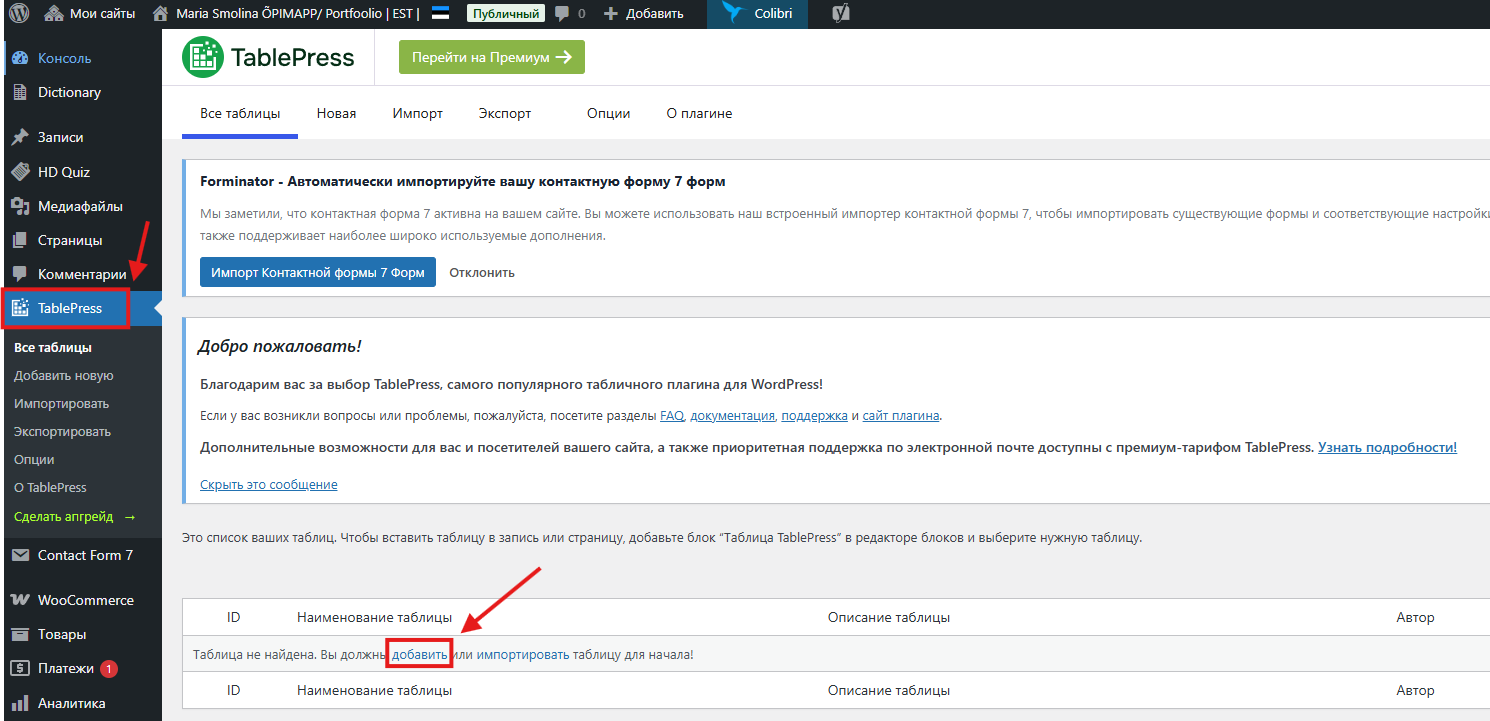Click the Dictionary sidebar icon
Image resolution: width=1490 pixels, height=721 pixels.
[x=20, y=92]
